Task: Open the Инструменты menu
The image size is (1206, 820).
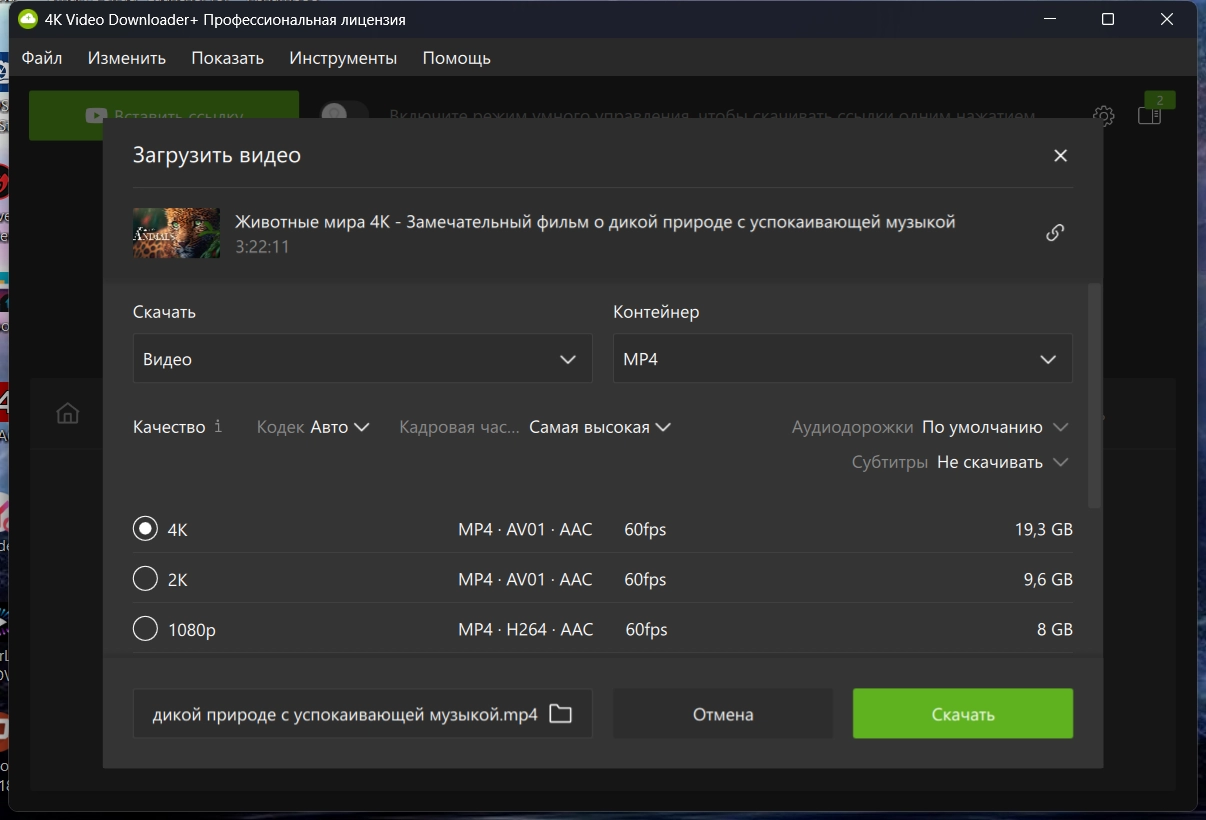Action: (x=343, y=58)
